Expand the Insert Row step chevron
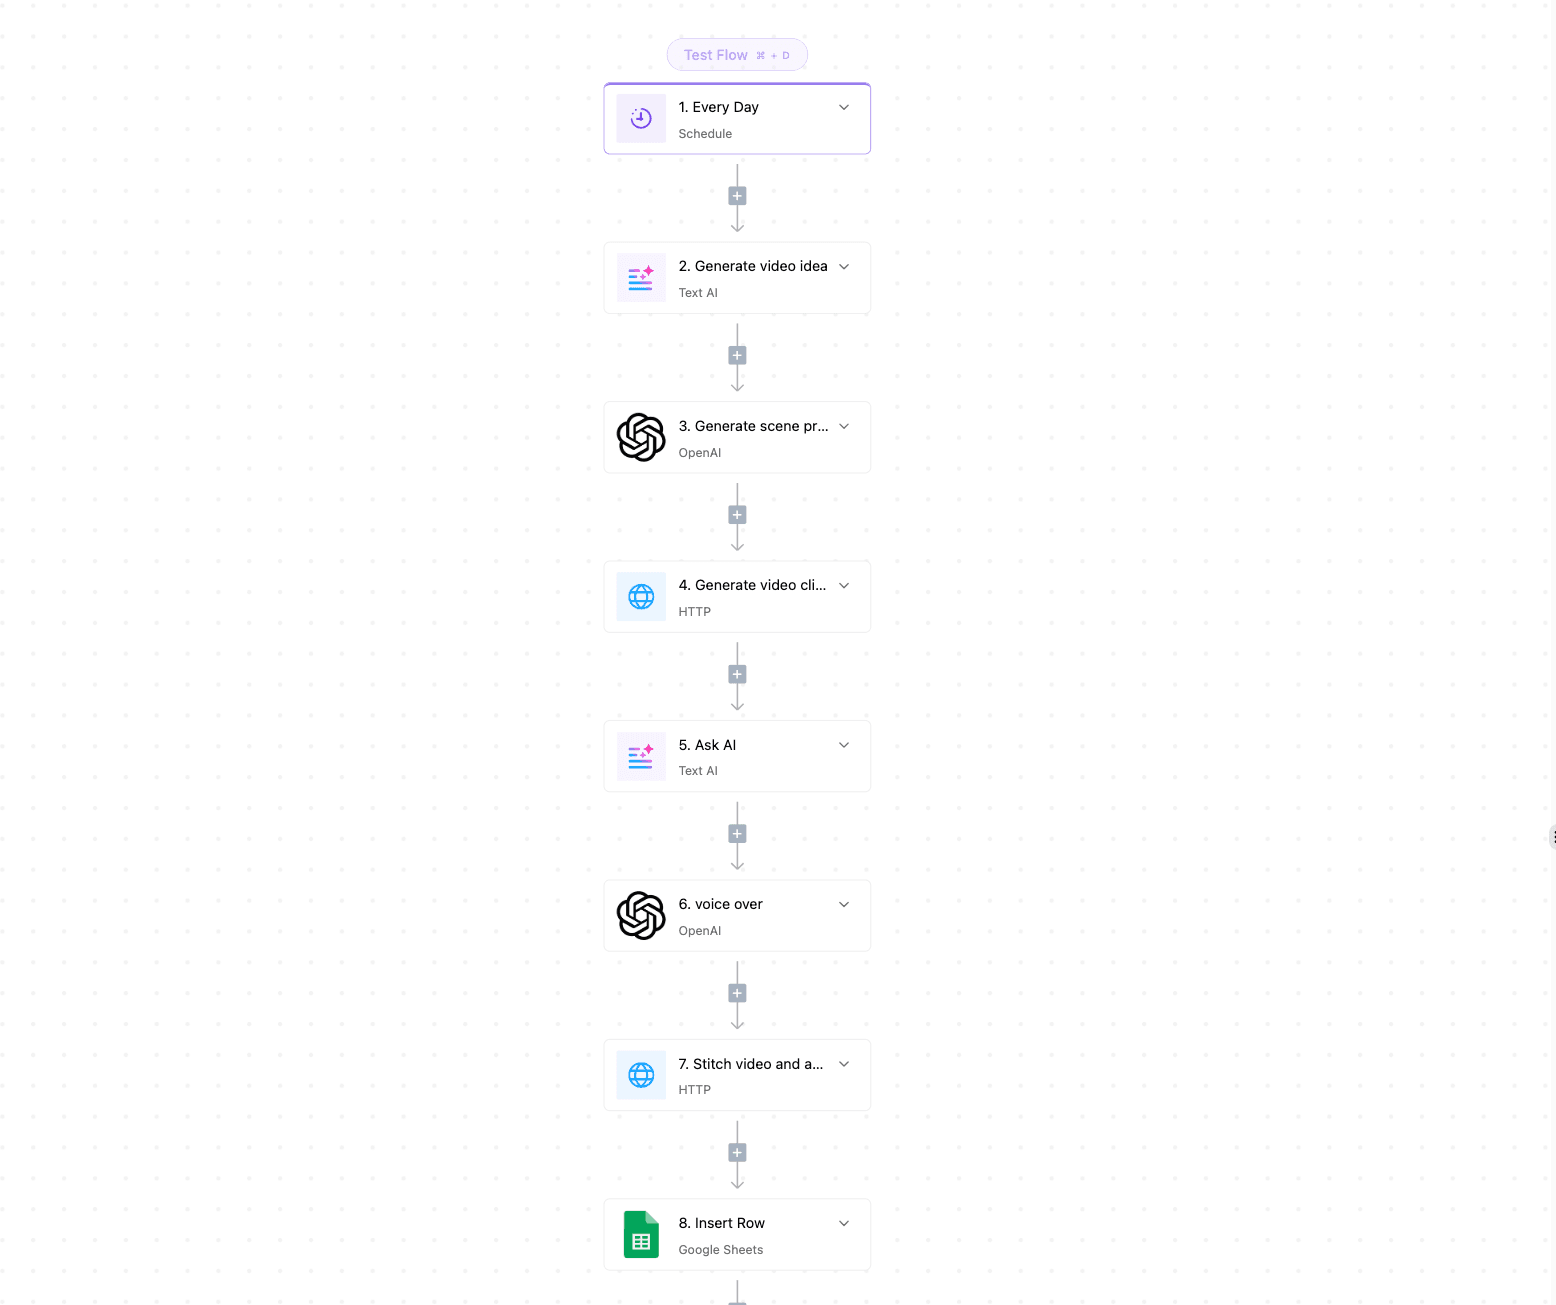This screenshot has width=1556, height=1305. [844, 1223]
